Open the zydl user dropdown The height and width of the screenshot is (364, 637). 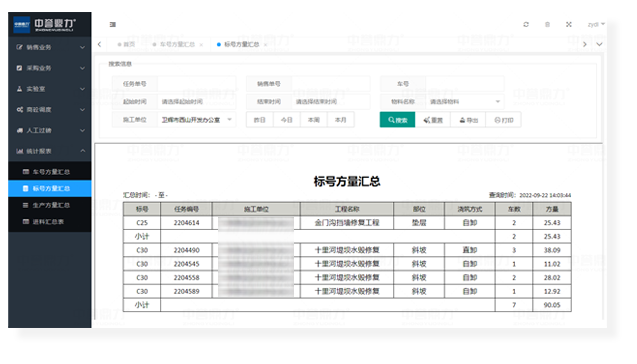[596, 24]
